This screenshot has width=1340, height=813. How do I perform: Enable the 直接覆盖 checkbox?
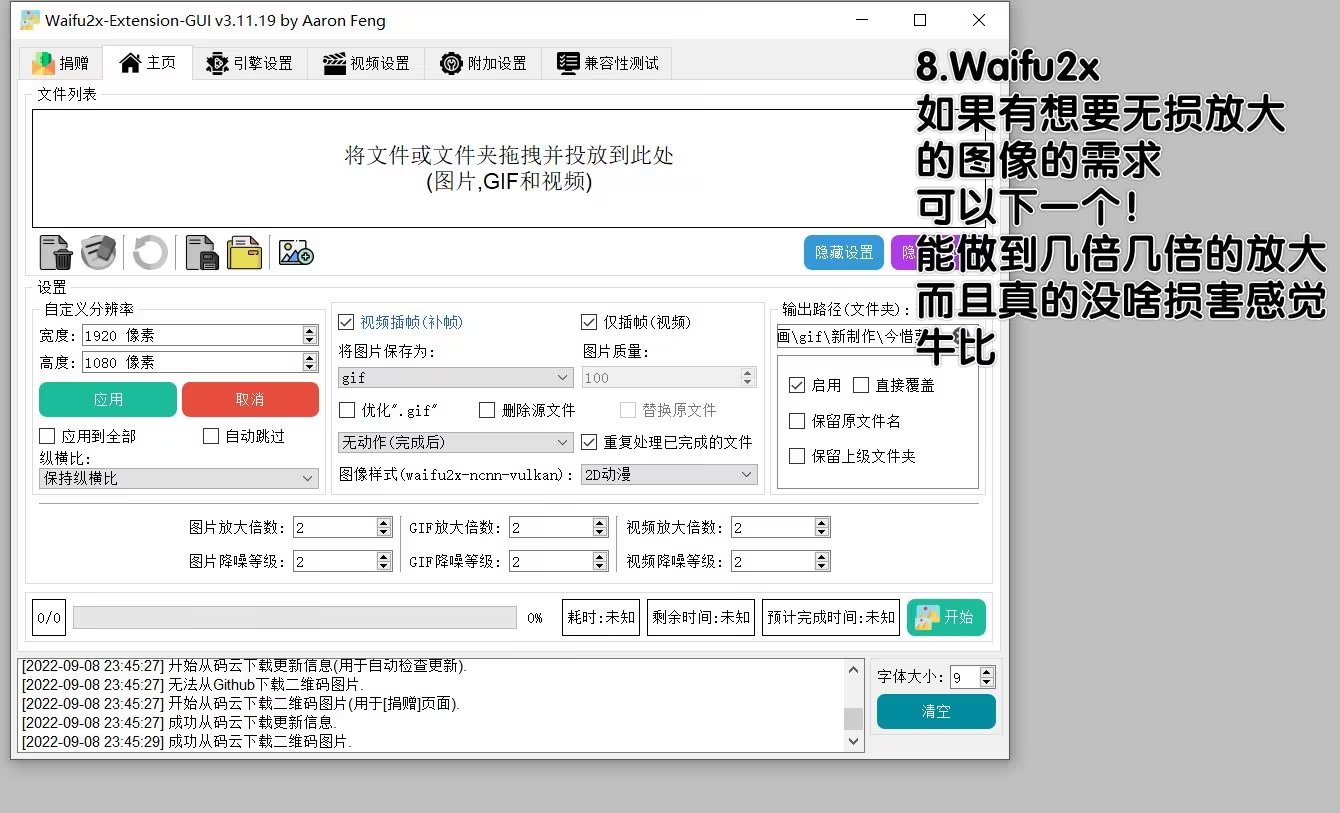861,385
